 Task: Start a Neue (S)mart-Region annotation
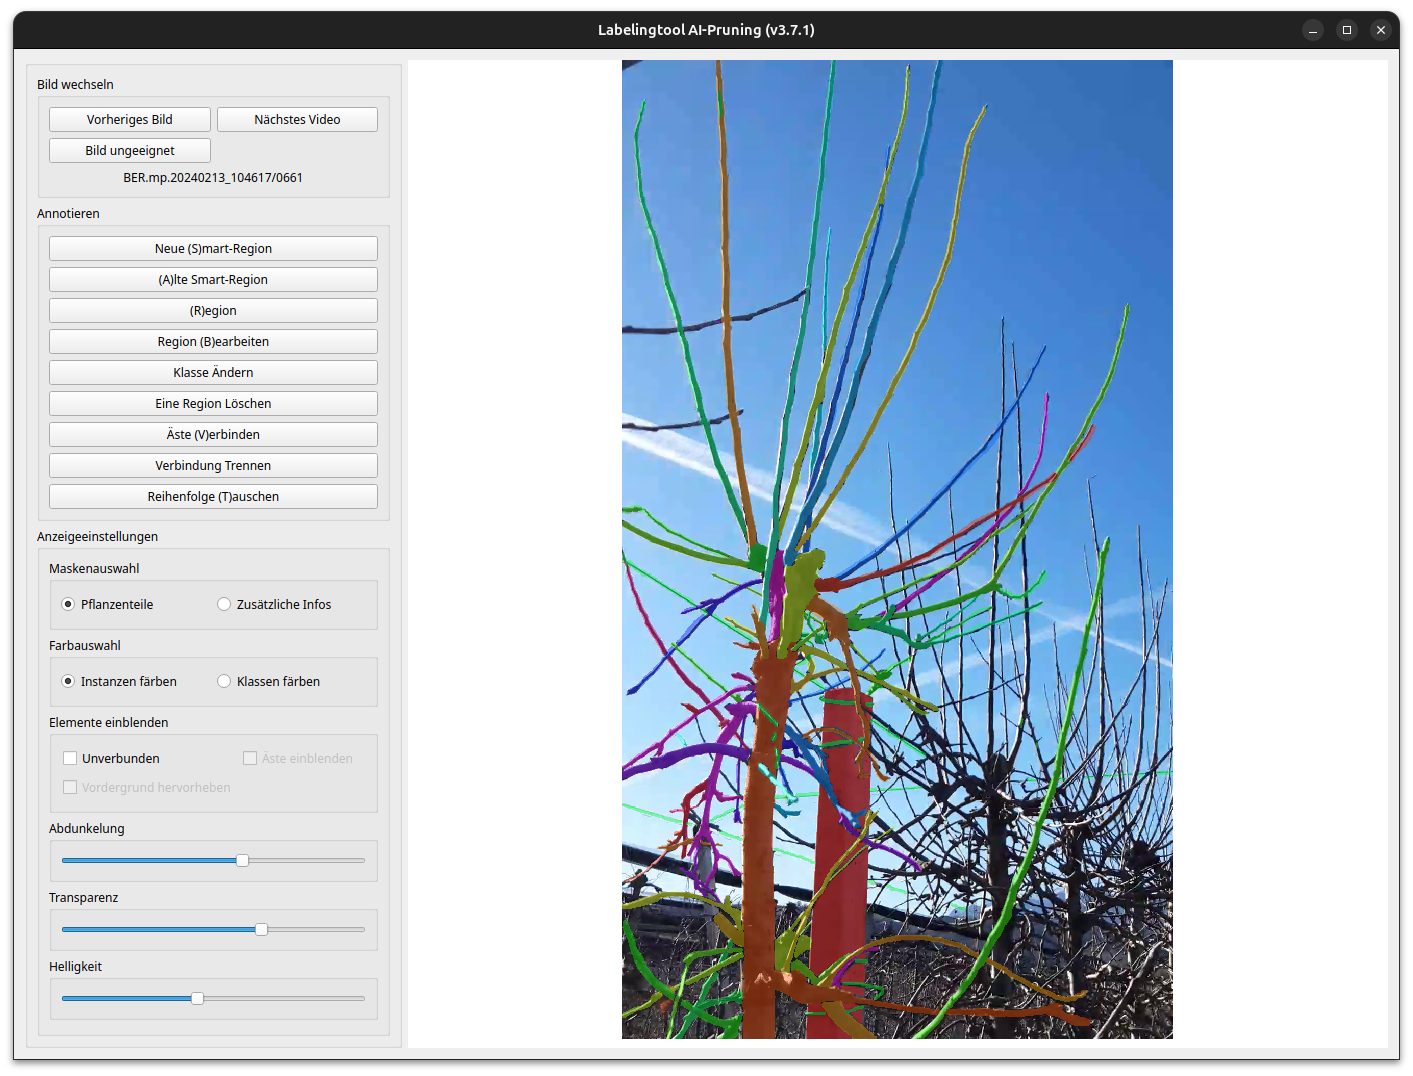(213, 249)
